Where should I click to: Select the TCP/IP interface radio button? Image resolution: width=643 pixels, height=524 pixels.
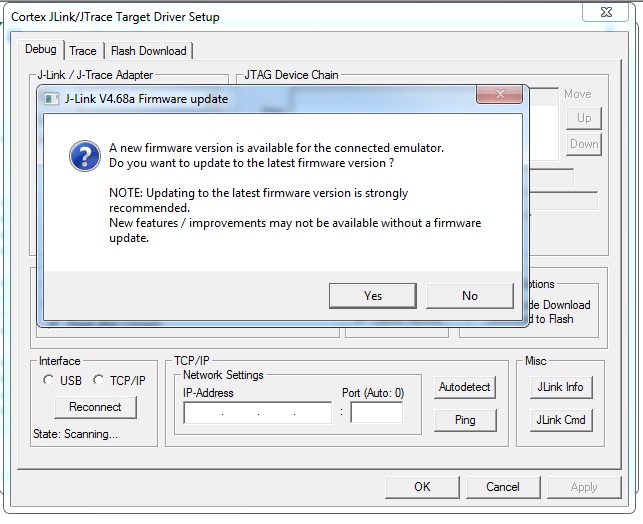pyautogui.click(x=98, y=380)
